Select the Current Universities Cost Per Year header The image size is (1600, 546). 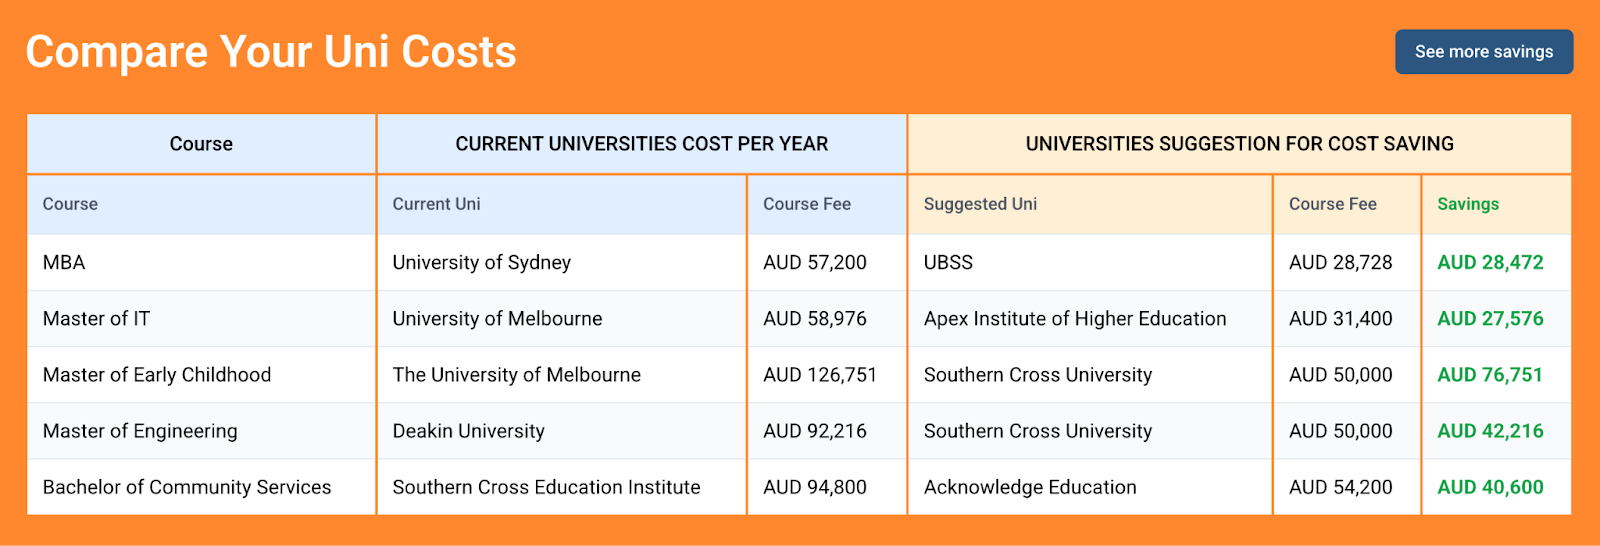click(x=641, y=144)
